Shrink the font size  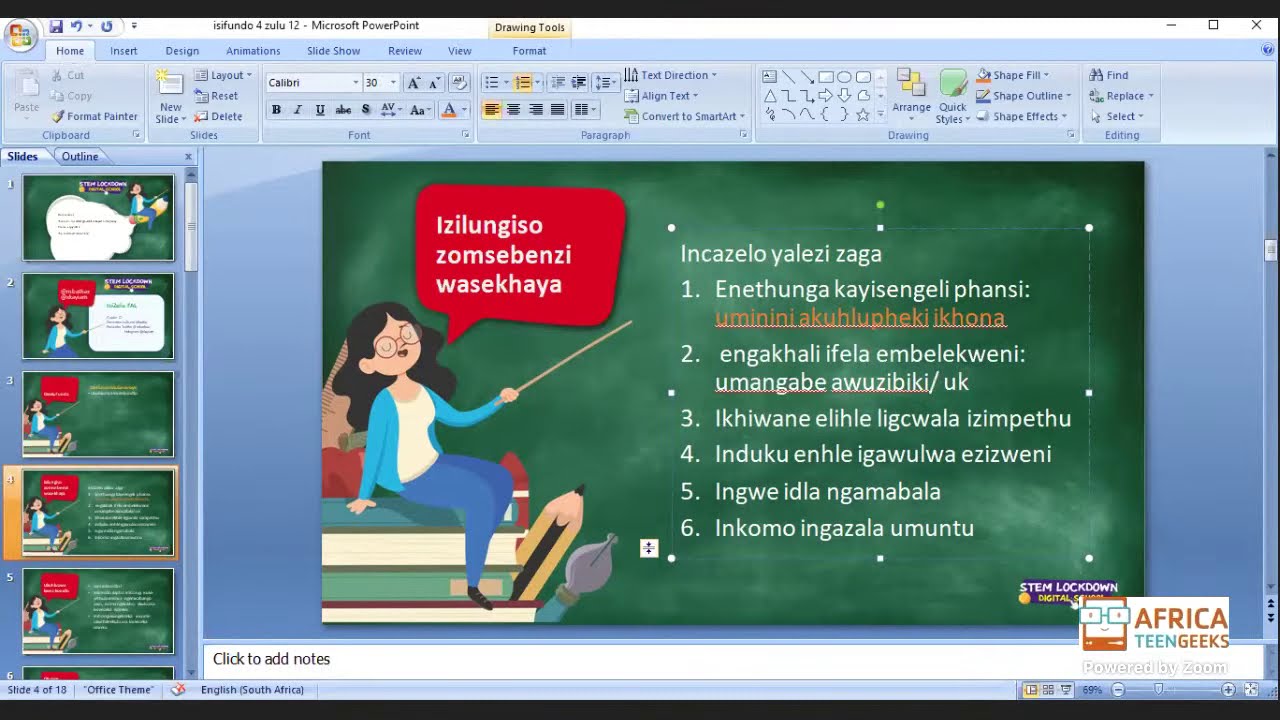click(435, 83)
